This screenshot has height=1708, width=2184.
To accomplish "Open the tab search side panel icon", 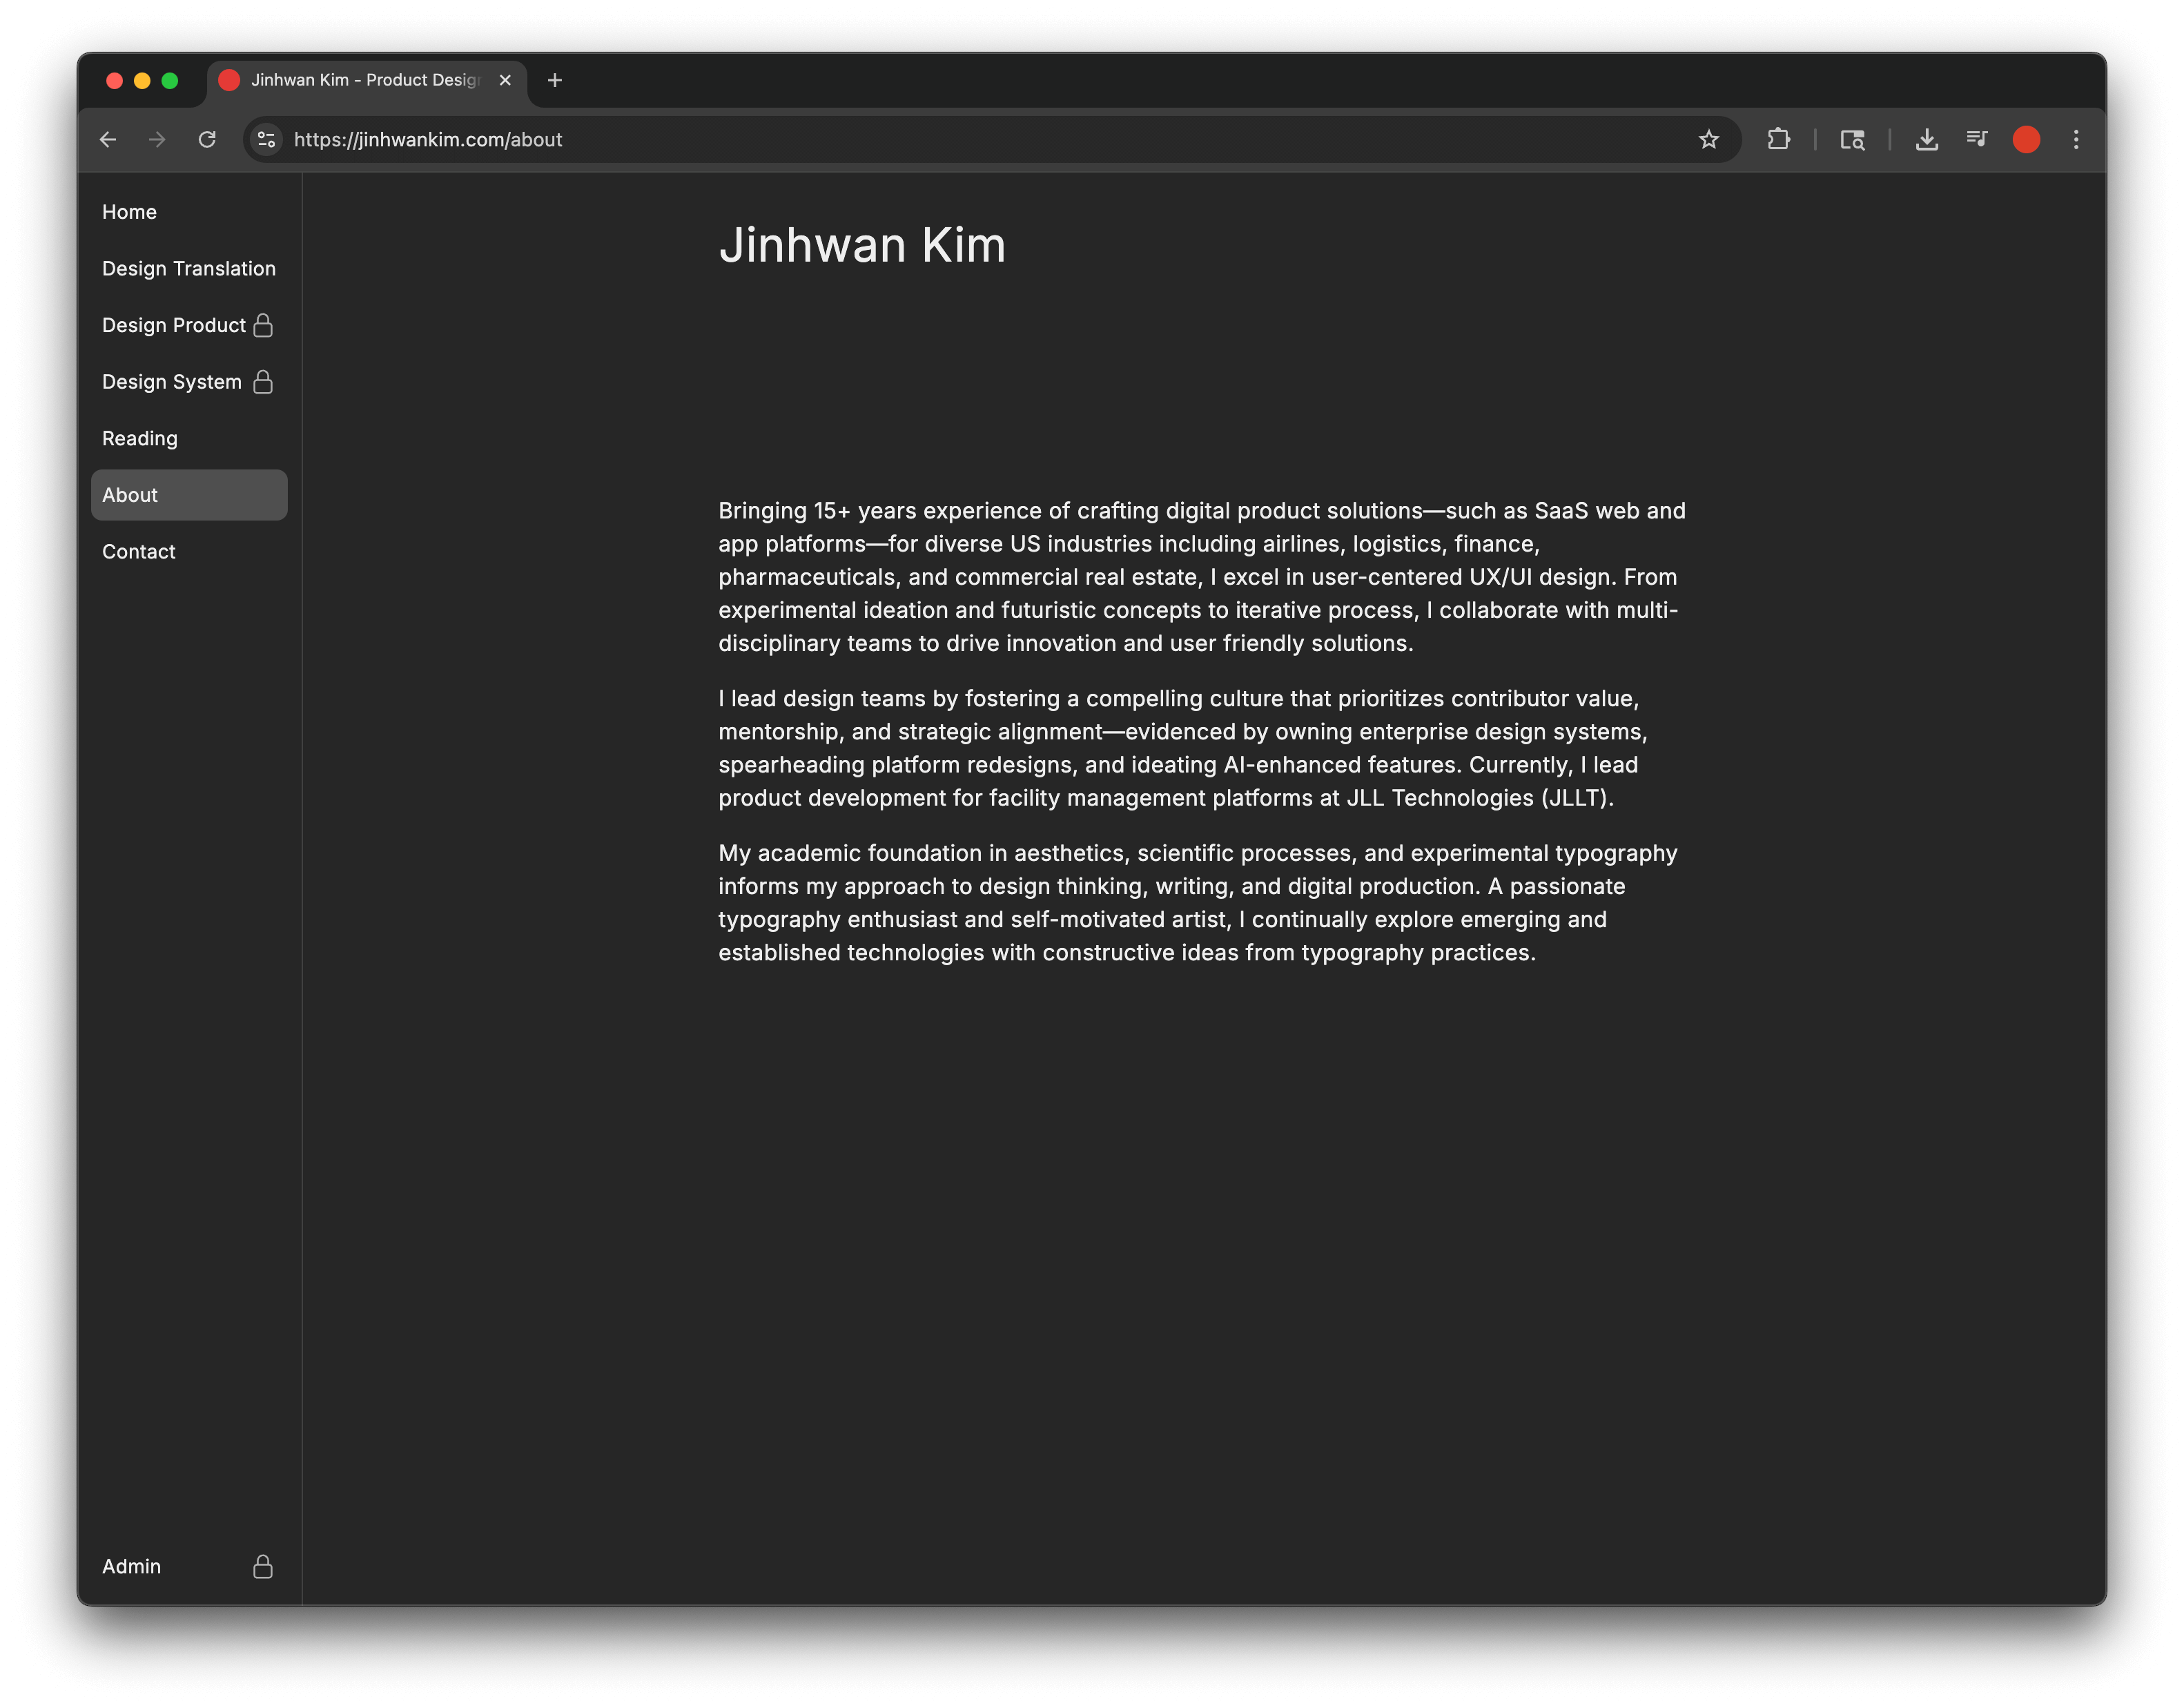I will [x=1853, y=140].
